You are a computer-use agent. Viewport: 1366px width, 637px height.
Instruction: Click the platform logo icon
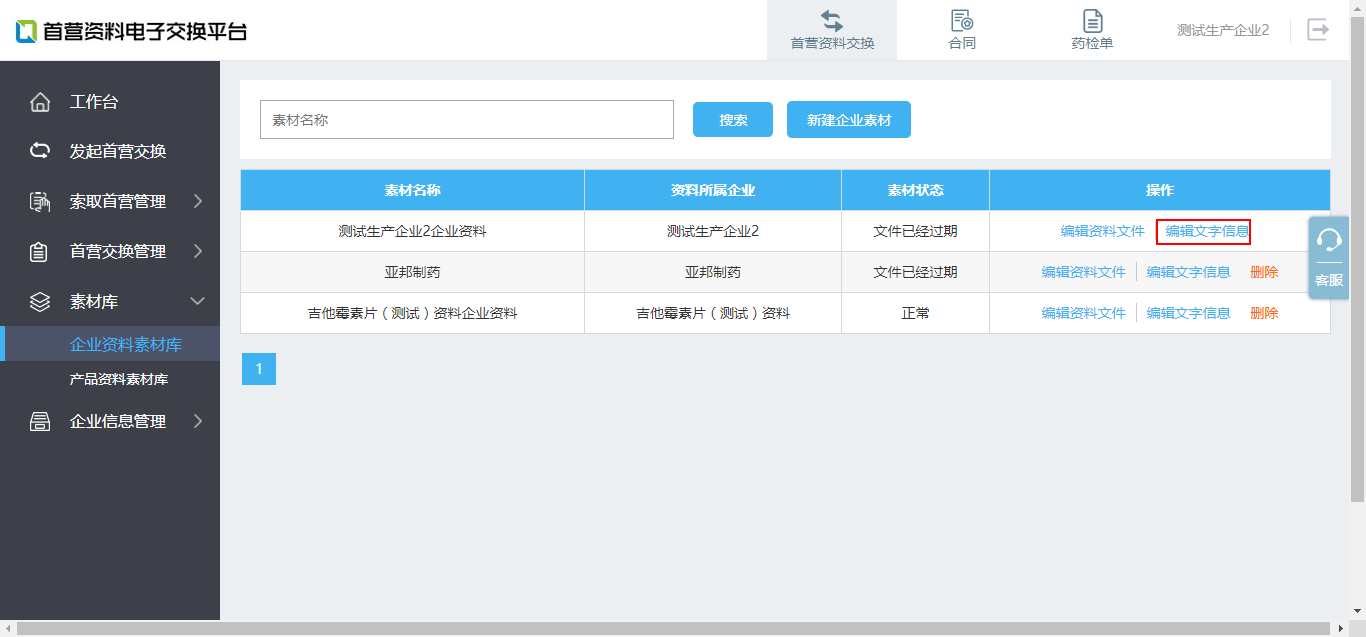(26, 31)
